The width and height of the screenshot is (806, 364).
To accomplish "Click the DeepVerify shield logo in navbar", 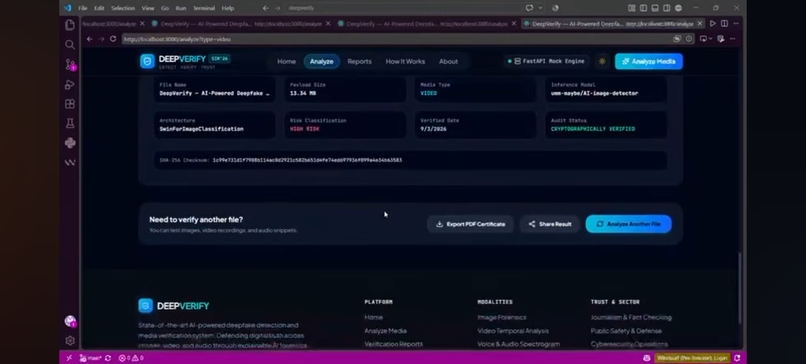I will click(148, 61).
